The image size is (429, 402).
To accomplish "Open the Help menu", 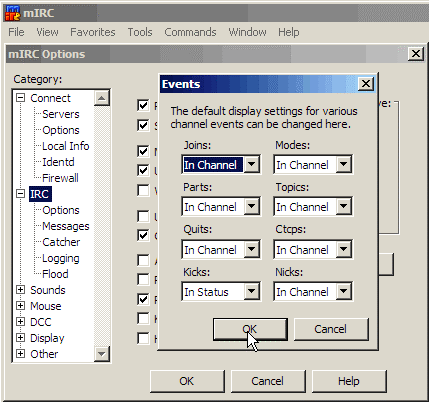I will [289, 32].
